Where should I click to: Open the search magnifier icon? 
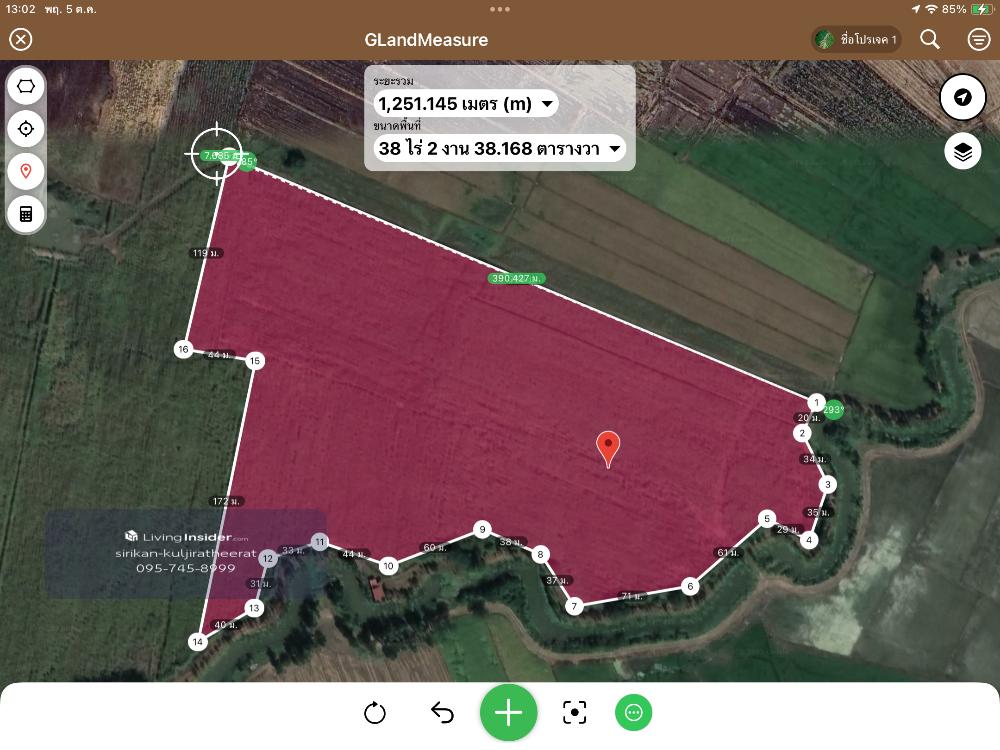(930, 40)
